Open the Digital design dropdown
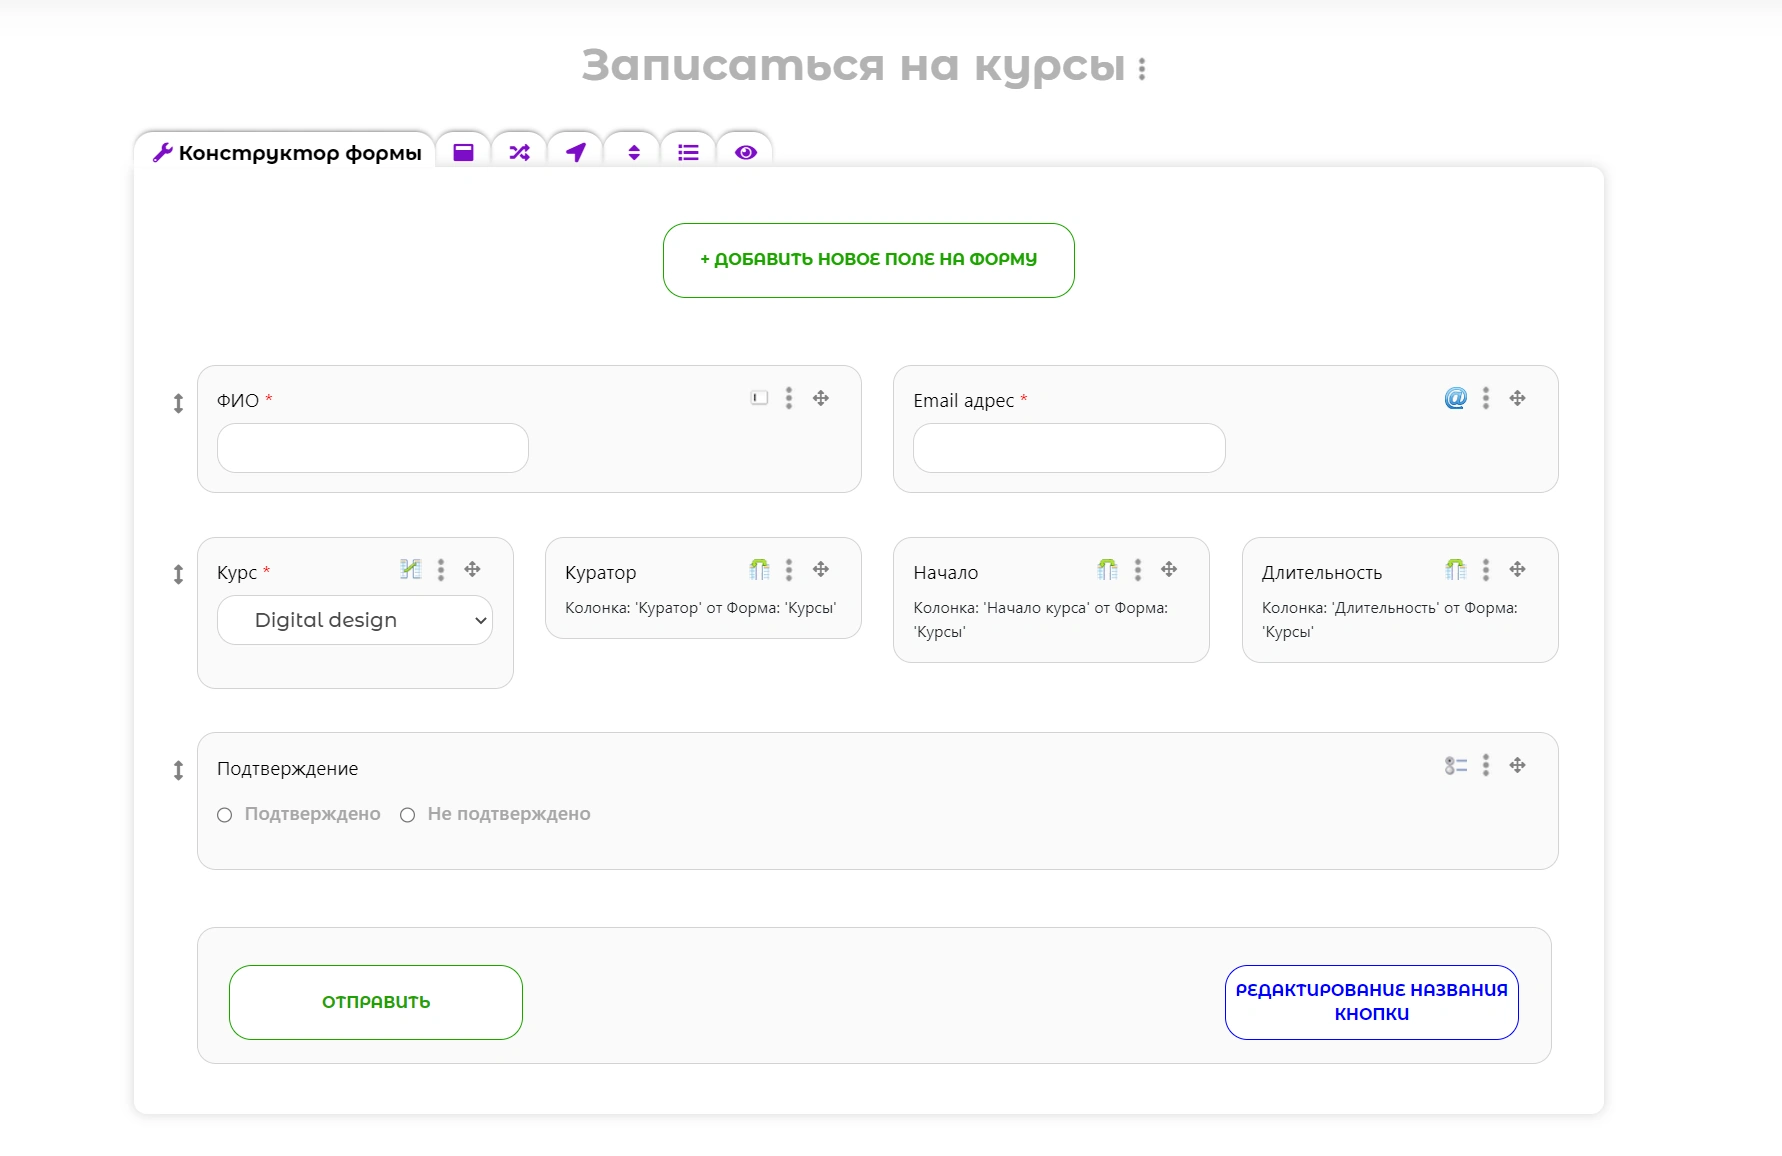This screenshot has height=1156, width=1782. pos(355,620)
